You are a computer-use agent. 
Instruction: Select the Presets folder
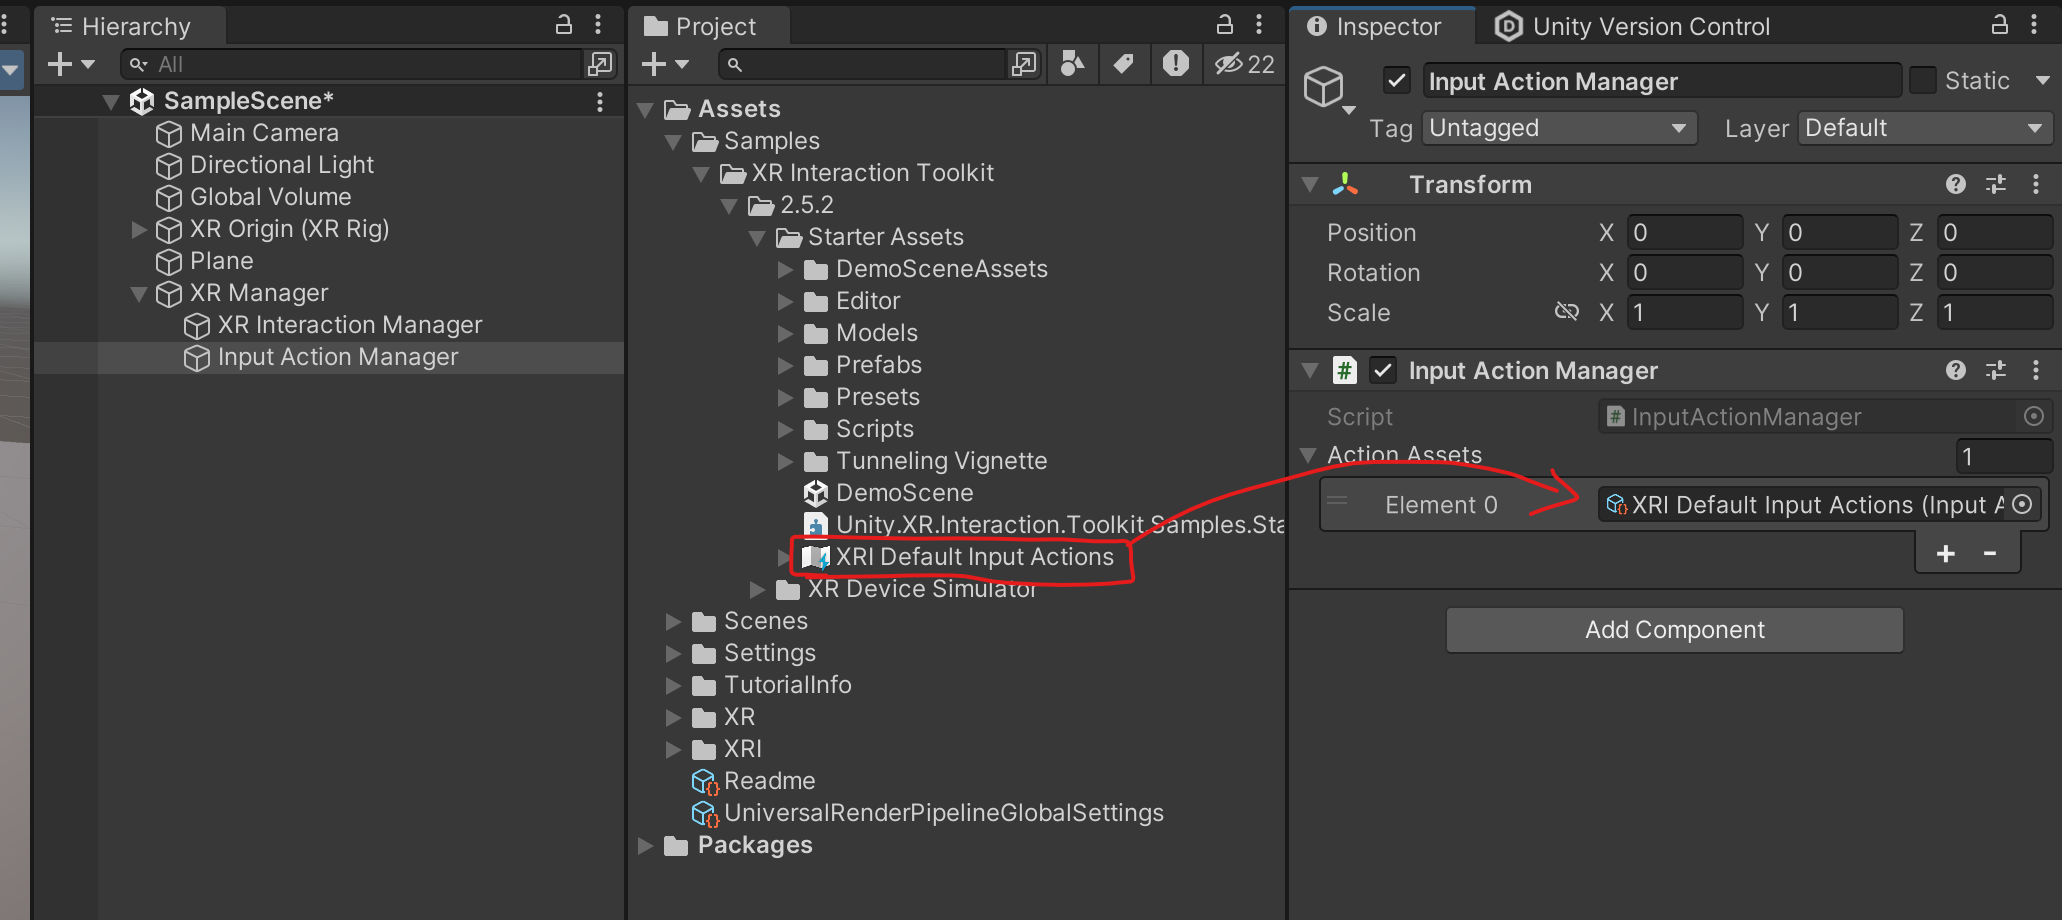861,397
